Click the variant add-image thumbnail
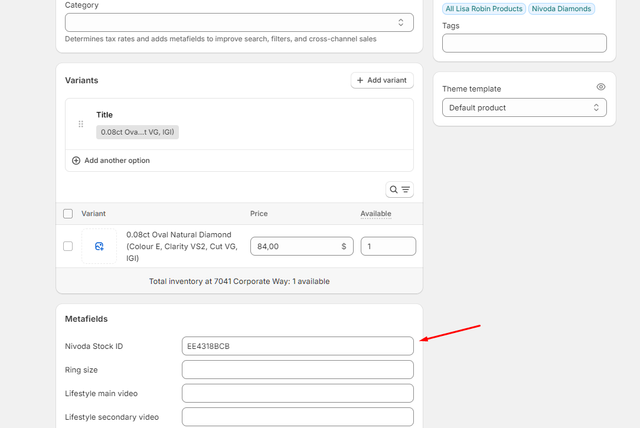This screenshot has height=428, width=640. tap(99, 246)
